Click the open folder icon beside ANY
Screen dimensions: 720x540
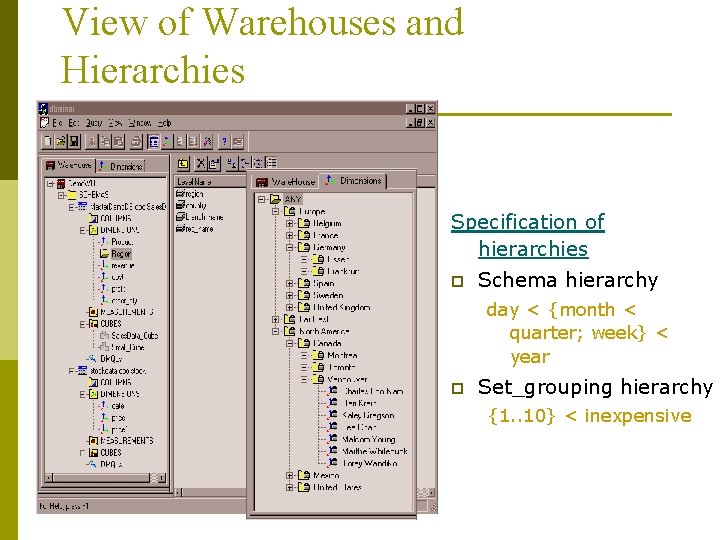[x=275, y=199]
